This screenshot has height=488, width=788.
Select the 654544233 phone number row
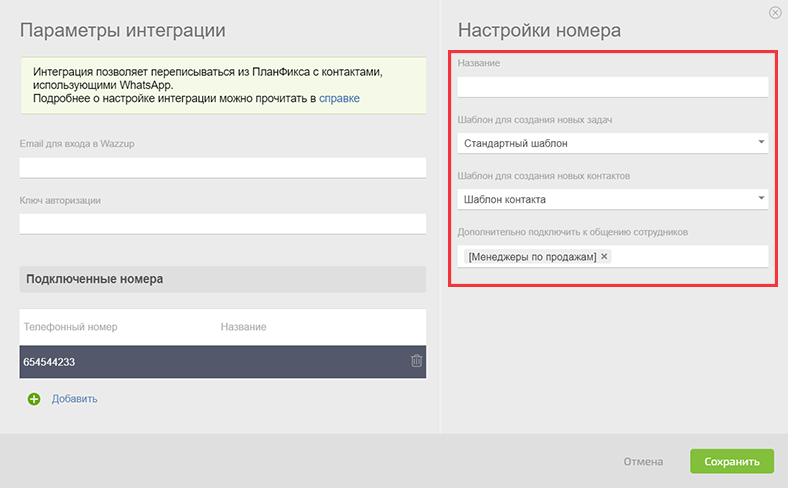(x=223, y=362)
